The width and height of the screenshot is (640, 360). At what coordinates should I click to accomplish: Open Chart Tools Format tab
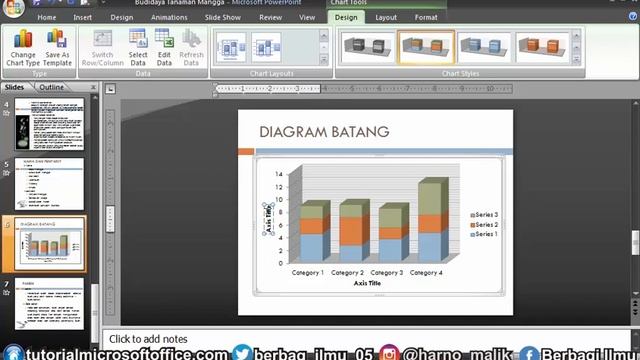click(x=426, y=17)
